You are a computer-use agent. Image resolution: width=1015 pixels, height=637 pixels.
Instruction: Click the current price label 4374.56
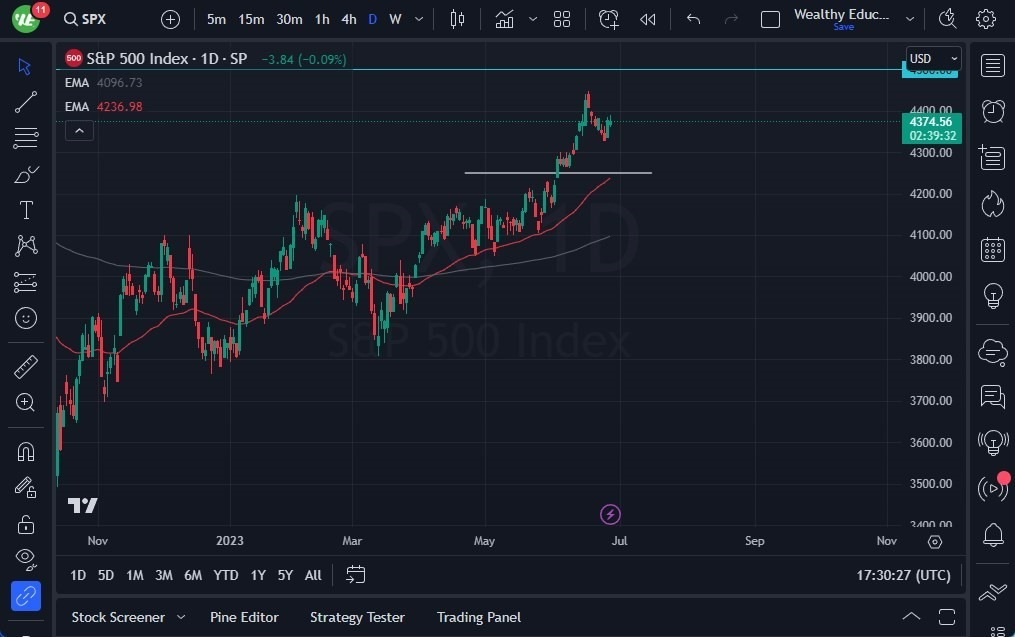click(x=932, y=121)
